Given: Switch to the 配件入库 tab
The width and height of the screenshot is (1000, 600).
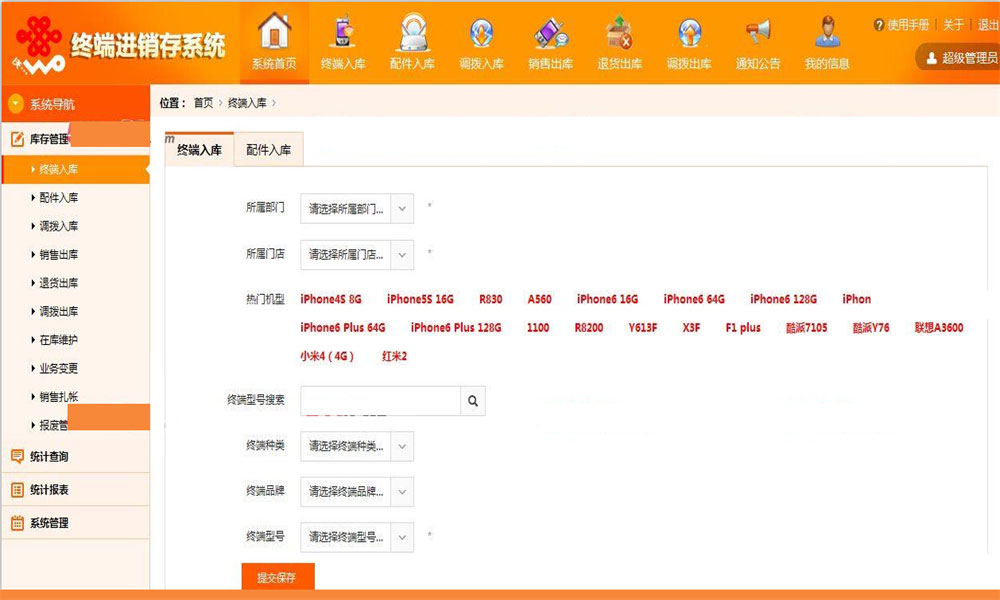Looking at the screenshot, I should pos(268,150).
